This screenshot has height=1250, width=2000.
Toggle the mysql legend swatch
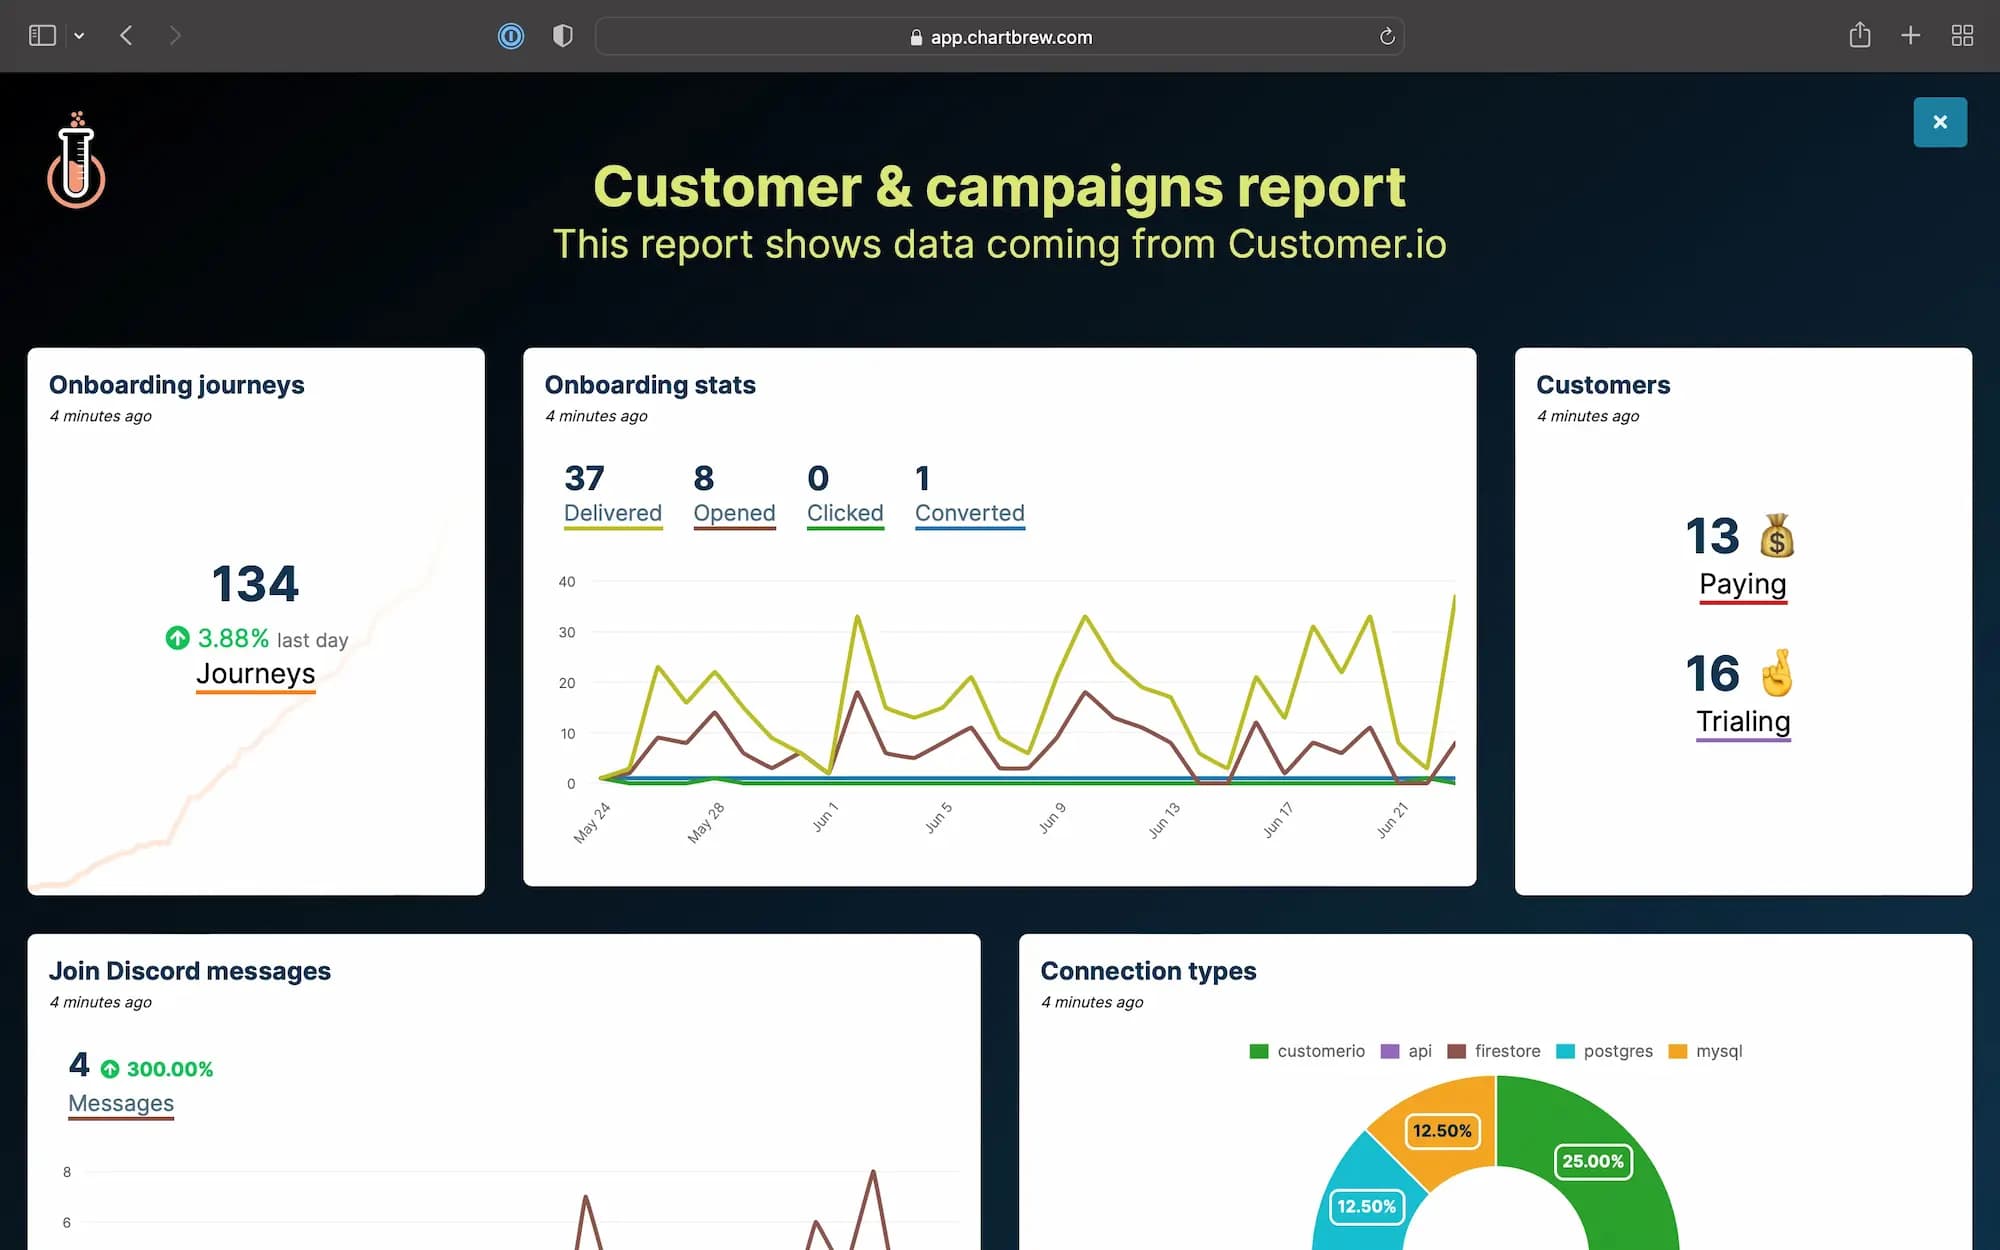click(1678, 1051)
